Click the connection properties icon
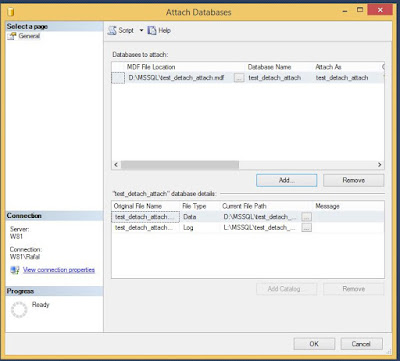400x361 pixels. coord(15,270)
